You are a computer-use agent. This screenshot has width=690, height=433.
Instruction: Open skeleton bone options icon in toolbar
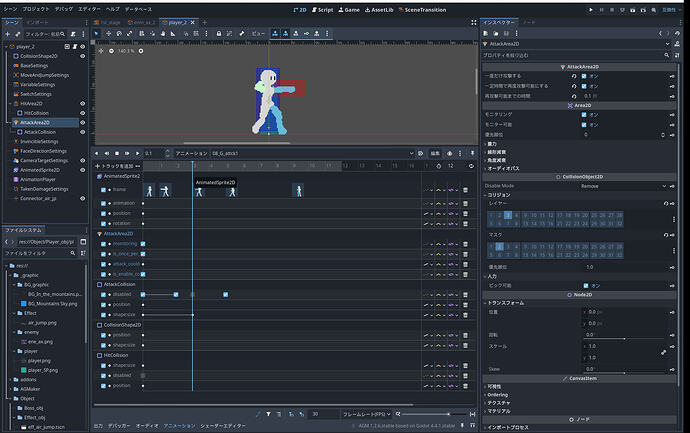242,33
